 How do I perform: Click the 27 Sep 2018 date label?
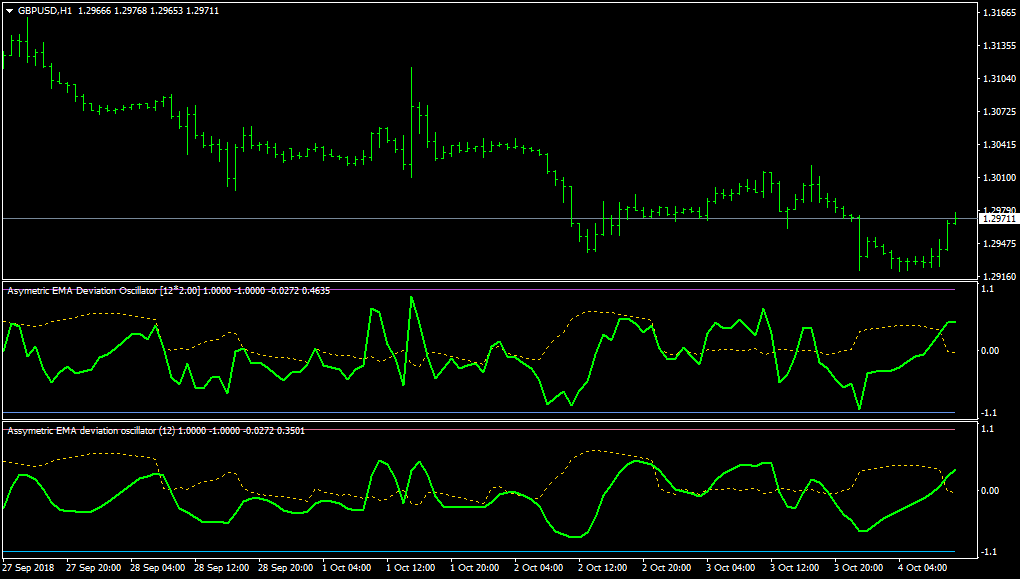tap(29, 568)
